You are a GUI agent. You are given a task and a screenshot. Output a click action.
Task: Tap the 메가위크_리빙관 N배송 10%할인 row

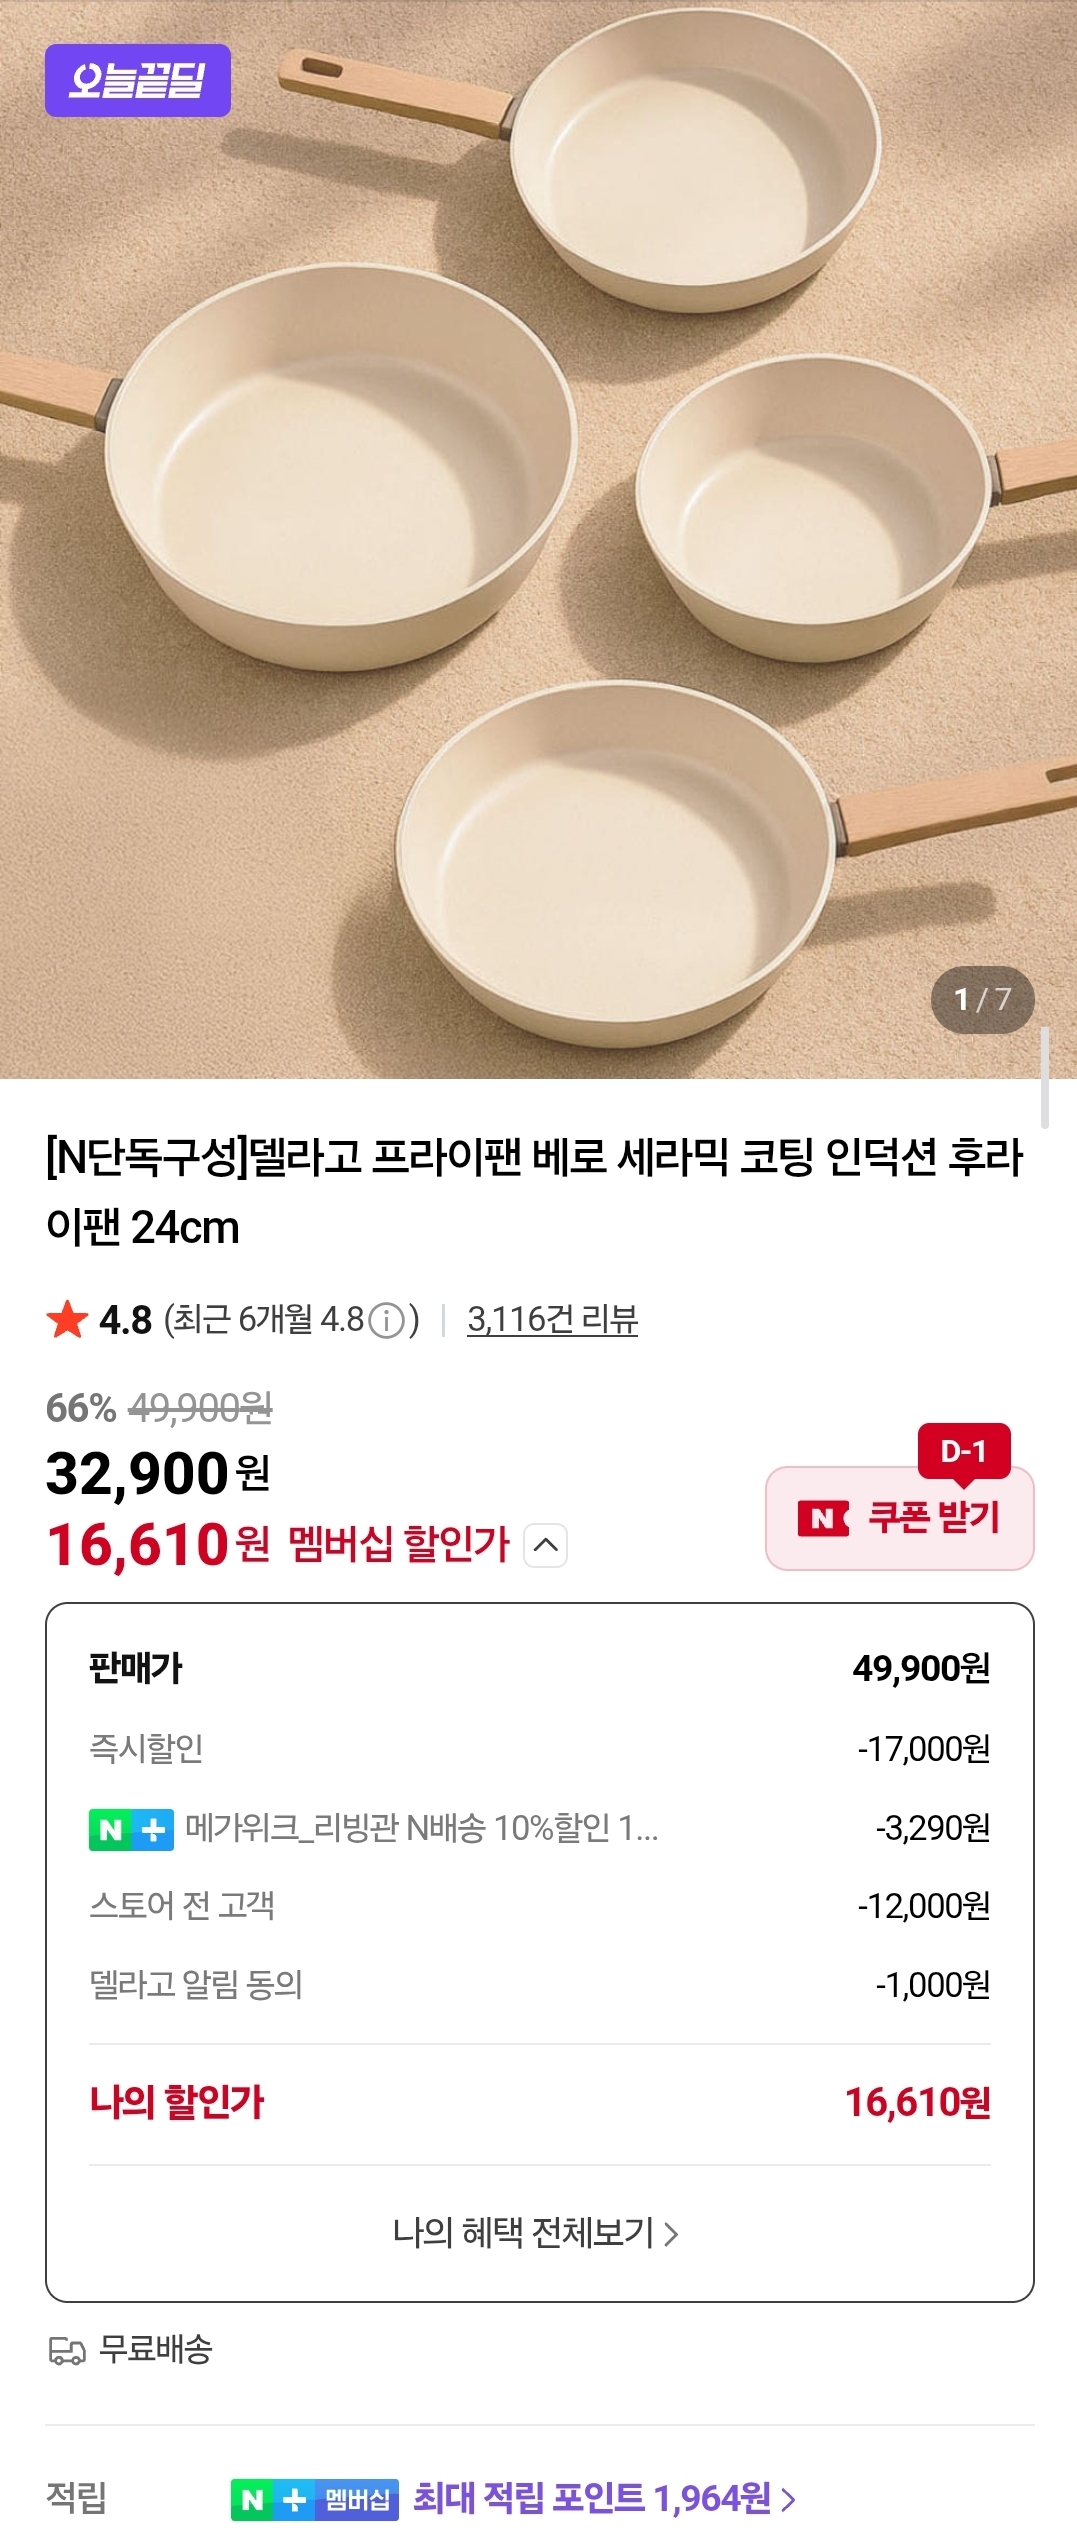pos(540,1828)
